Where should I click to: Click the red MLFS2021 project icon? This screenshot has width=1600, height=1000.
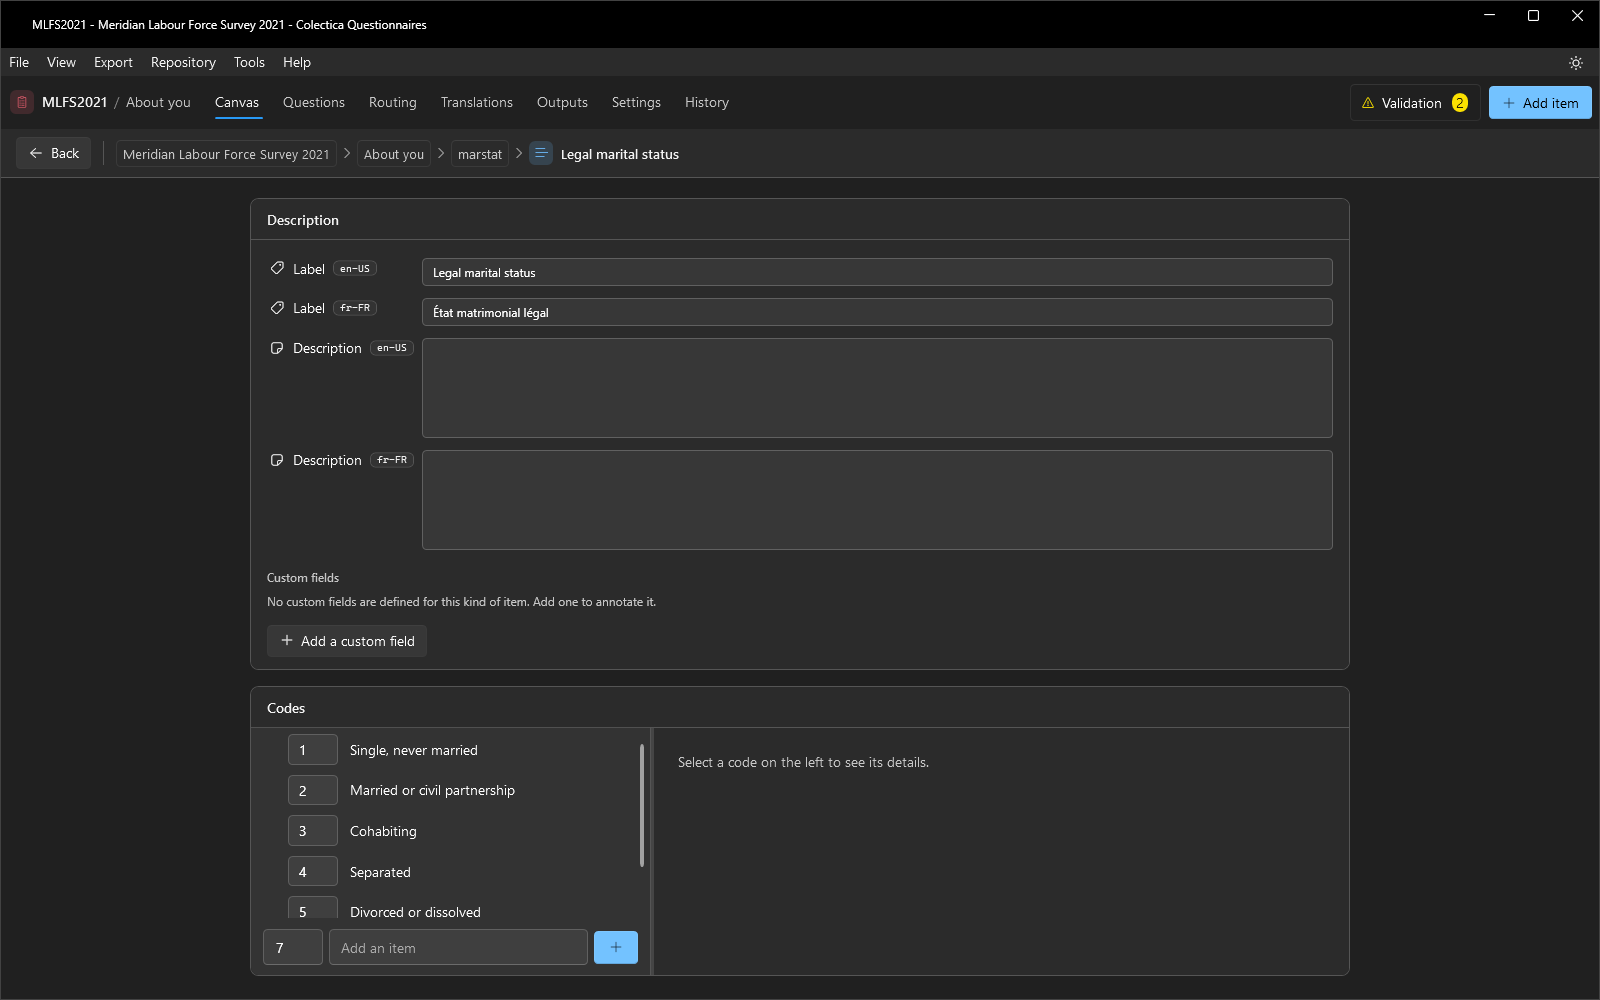click(x=22, y=102)
